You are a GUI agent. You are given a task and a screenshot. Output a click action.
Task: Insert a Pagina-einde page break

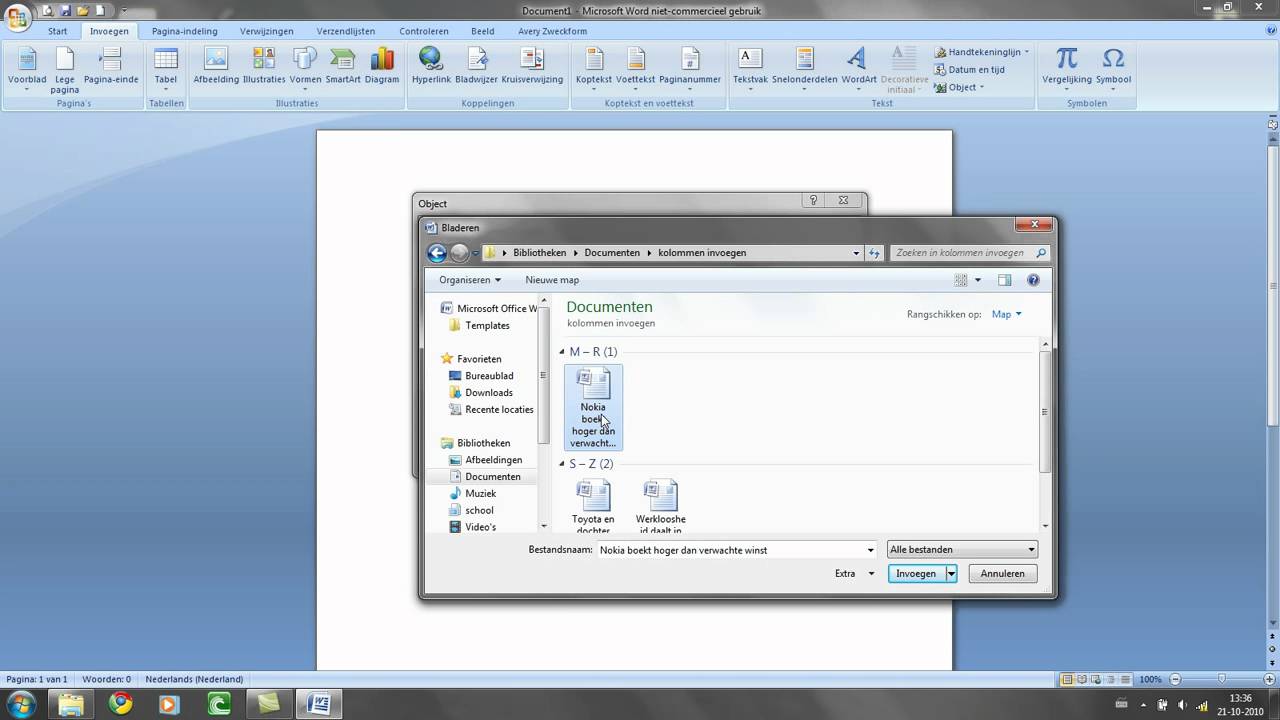[x=111, y=65]
